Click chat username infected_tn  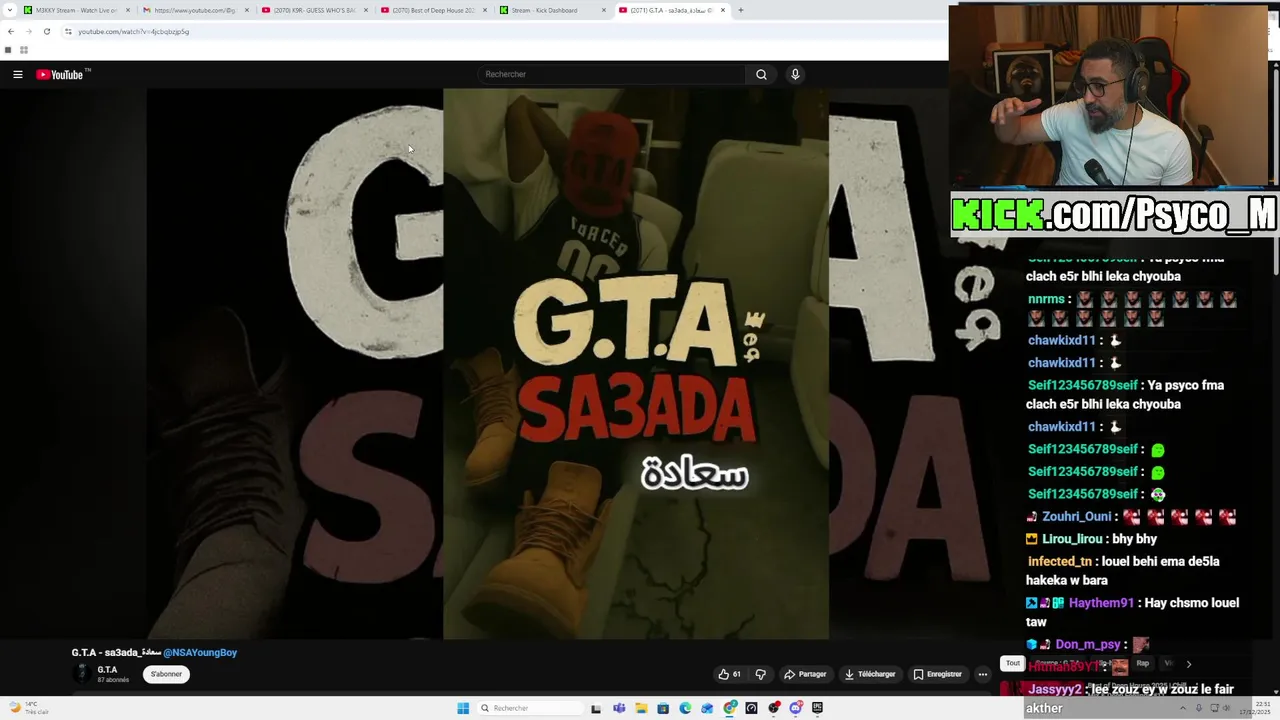[x=1059, y=562]
